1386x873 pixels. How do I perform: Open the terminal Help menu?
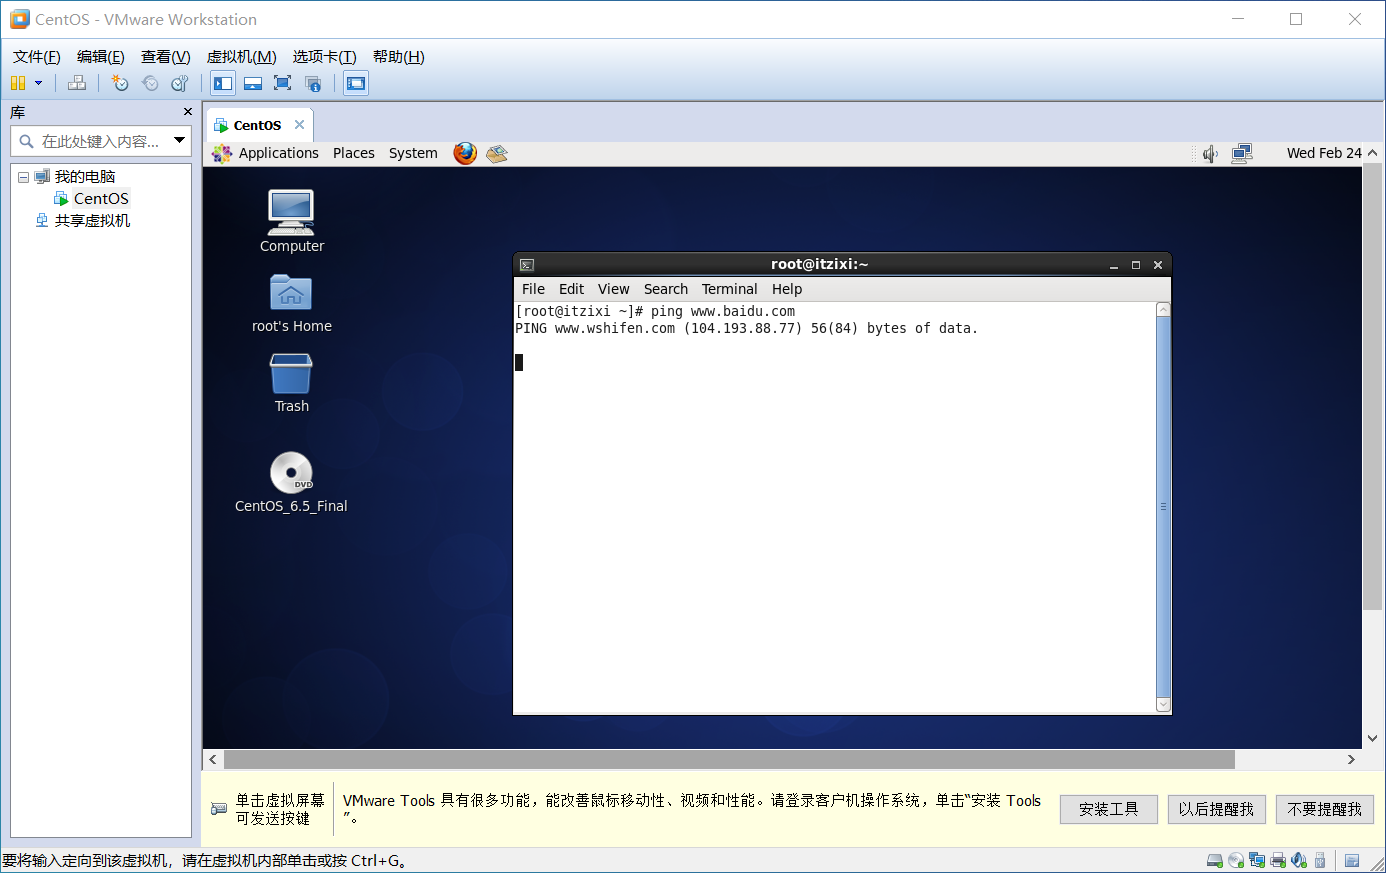(787, 289)
